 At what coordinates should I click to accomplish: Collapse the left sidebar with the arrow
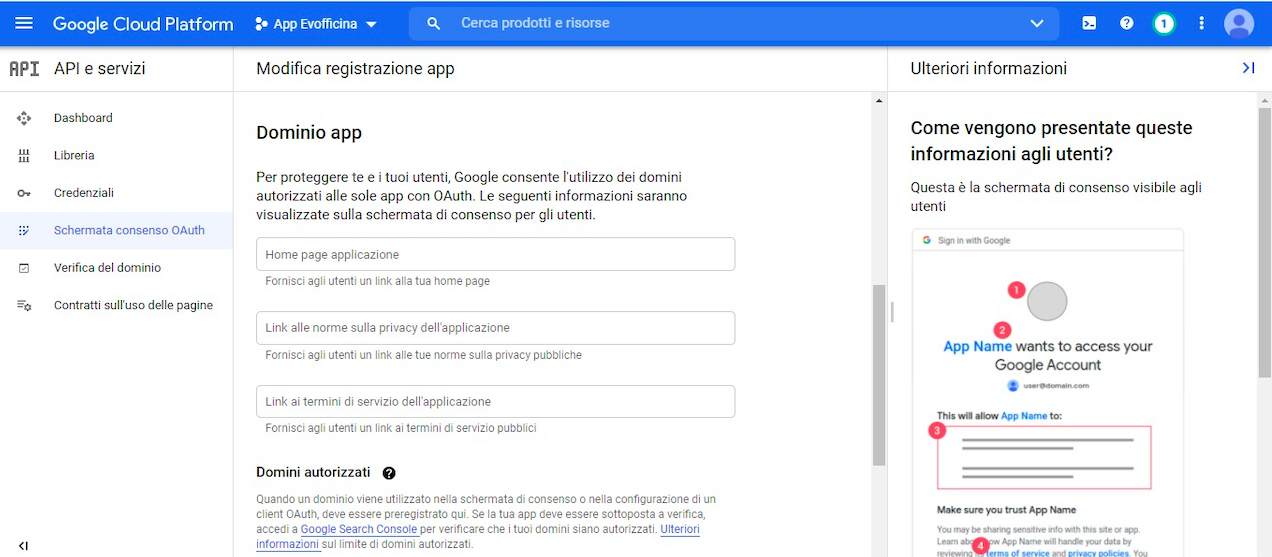(x=23, y=546)
